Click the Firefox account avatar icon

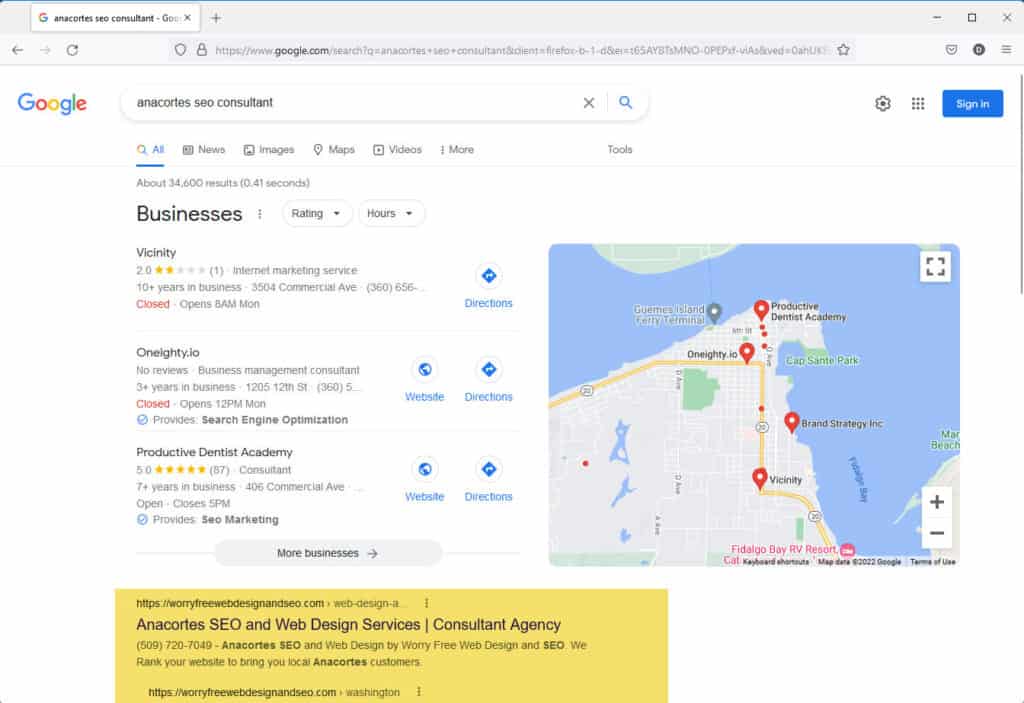coord(978,50)
